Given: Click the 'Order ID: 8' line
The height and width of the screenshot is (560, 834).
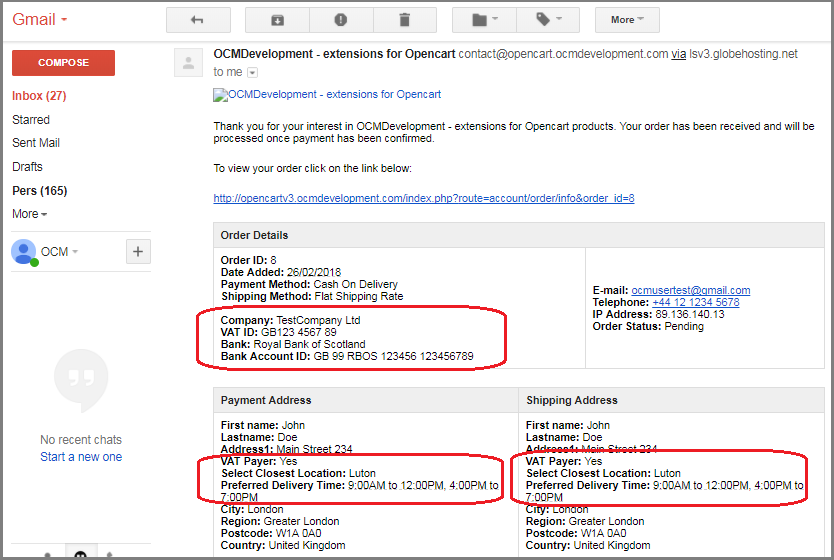Looking at the screenshot, I should 248,261.
